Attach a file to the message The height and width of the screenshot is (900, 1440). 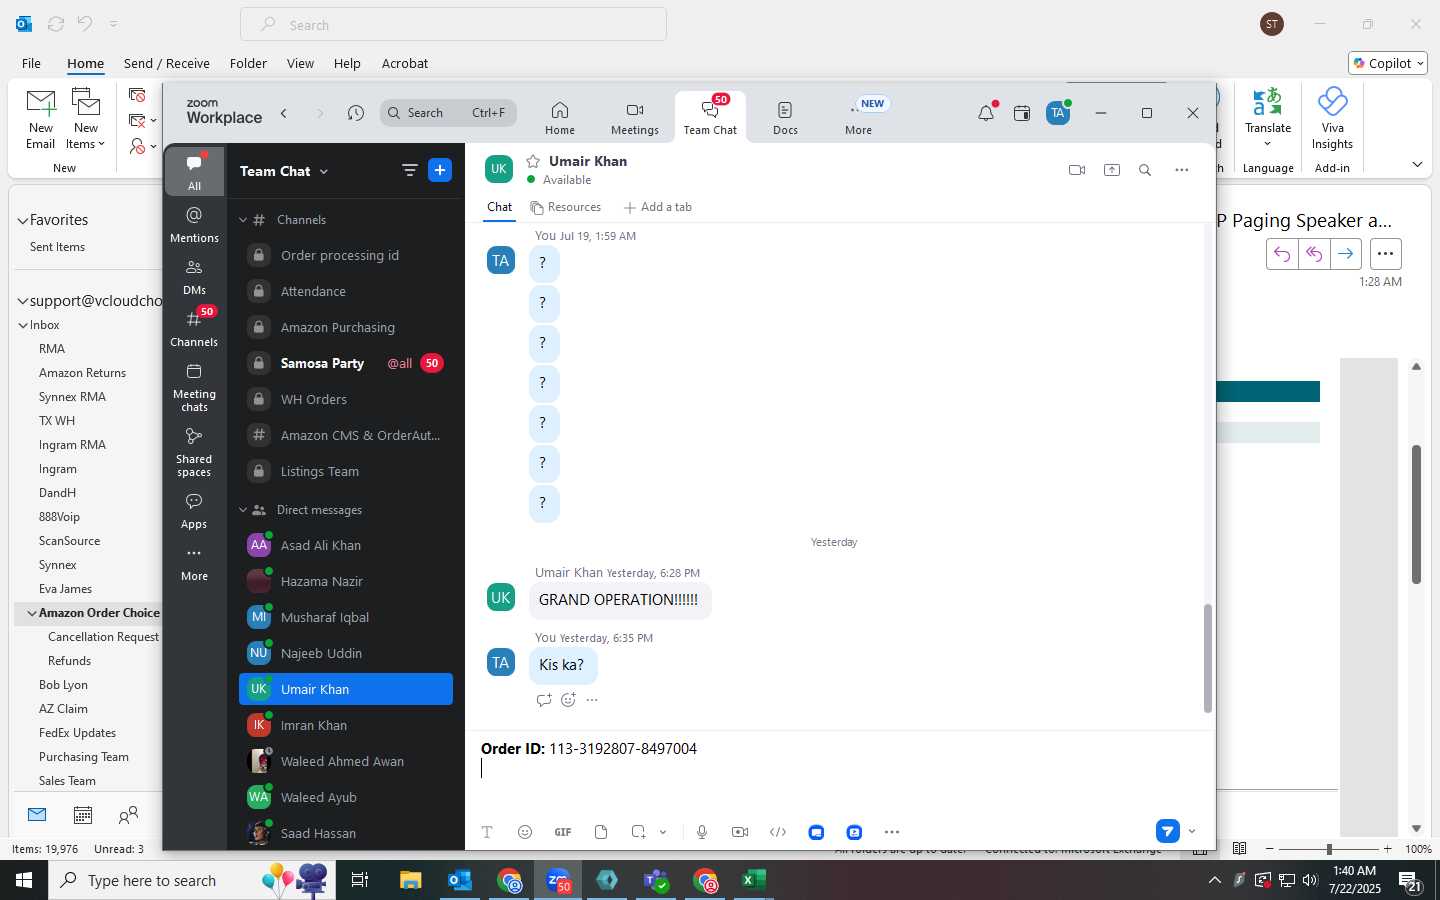click(601, 832)
